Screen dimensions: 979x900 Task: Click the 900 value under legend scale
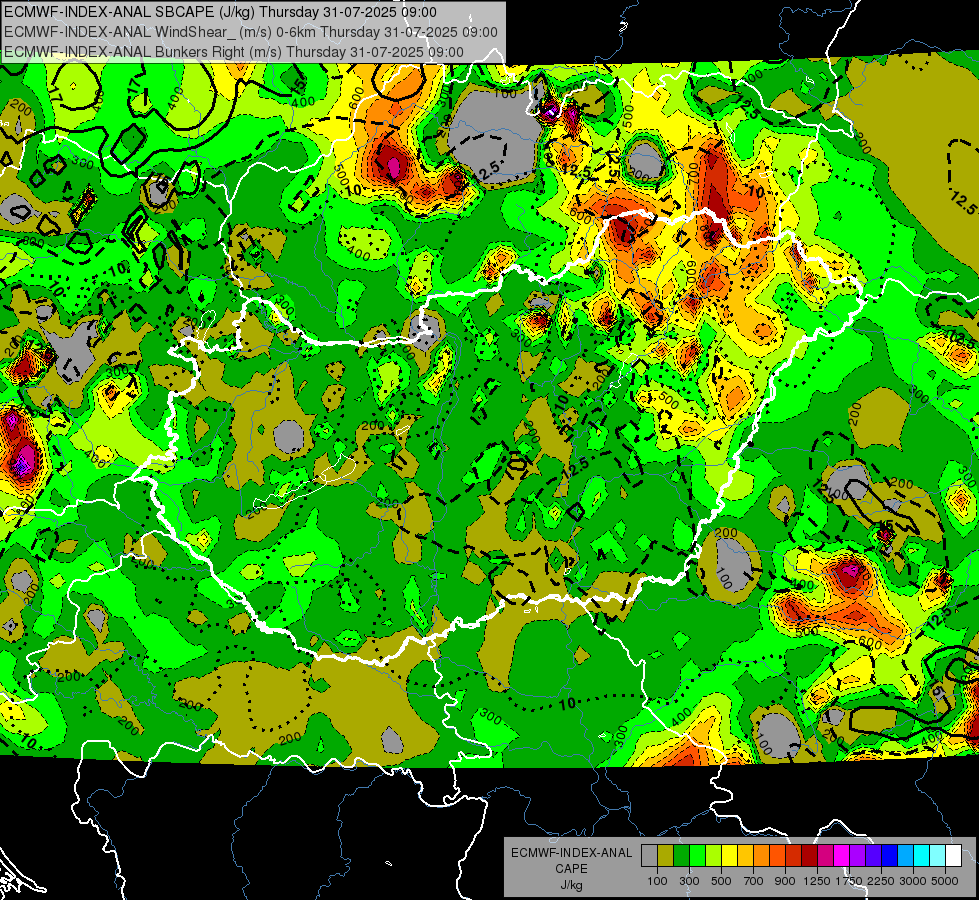[x=785, y=881]
